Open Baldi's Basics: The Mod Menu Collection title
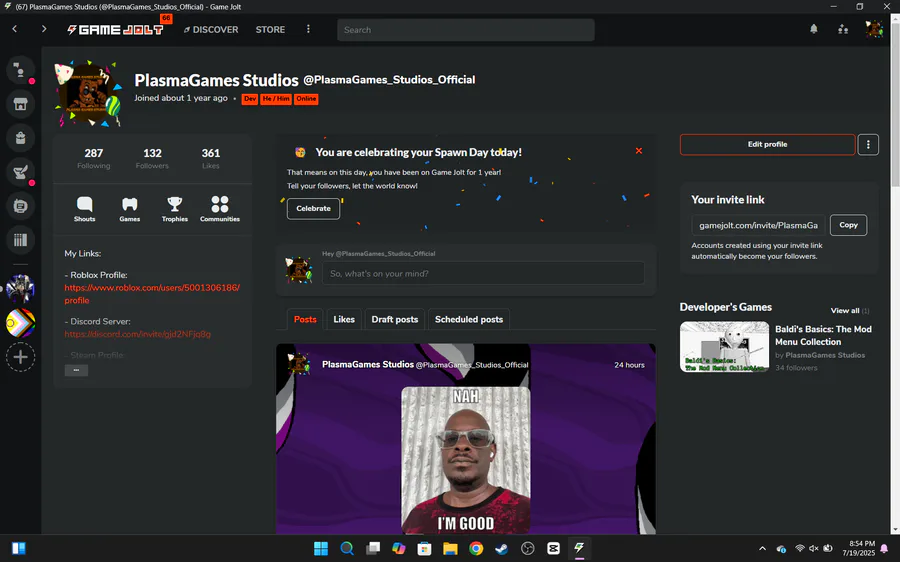 pos(823,335)
